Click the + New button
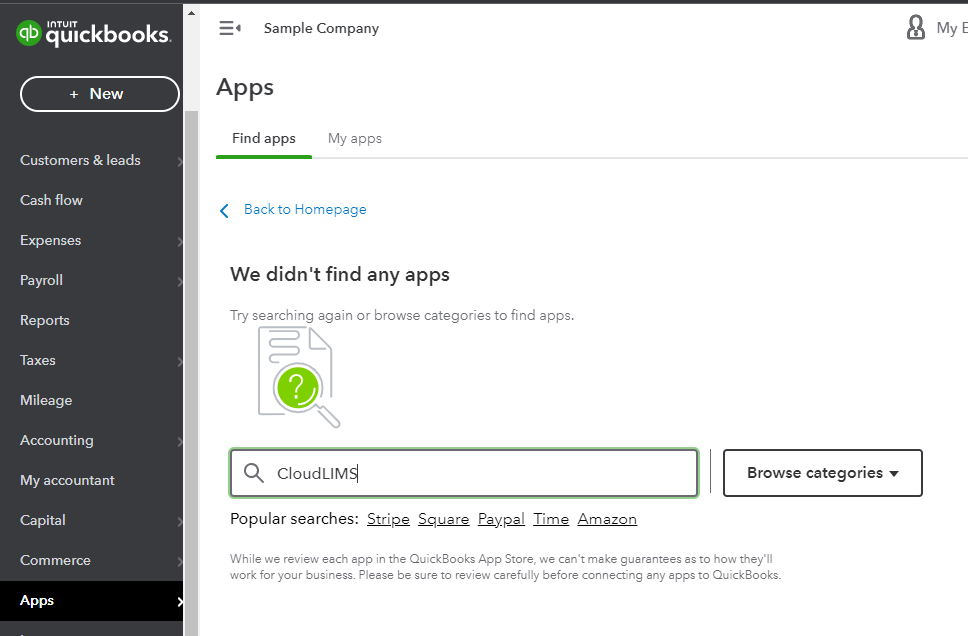The image size is (968, 636). [99, 94]
